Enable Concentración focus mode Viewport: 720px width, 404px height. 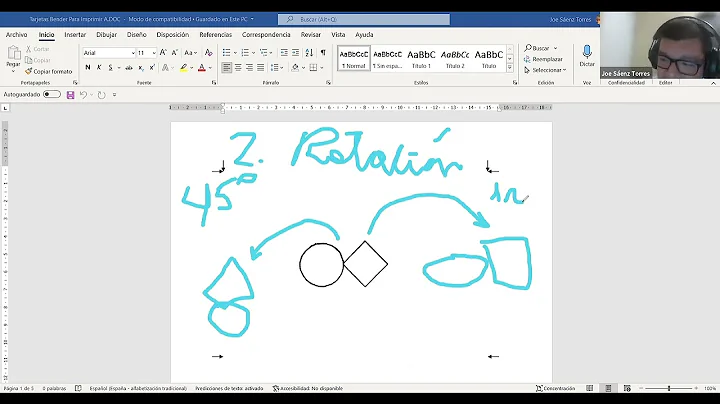click(556, 388)
